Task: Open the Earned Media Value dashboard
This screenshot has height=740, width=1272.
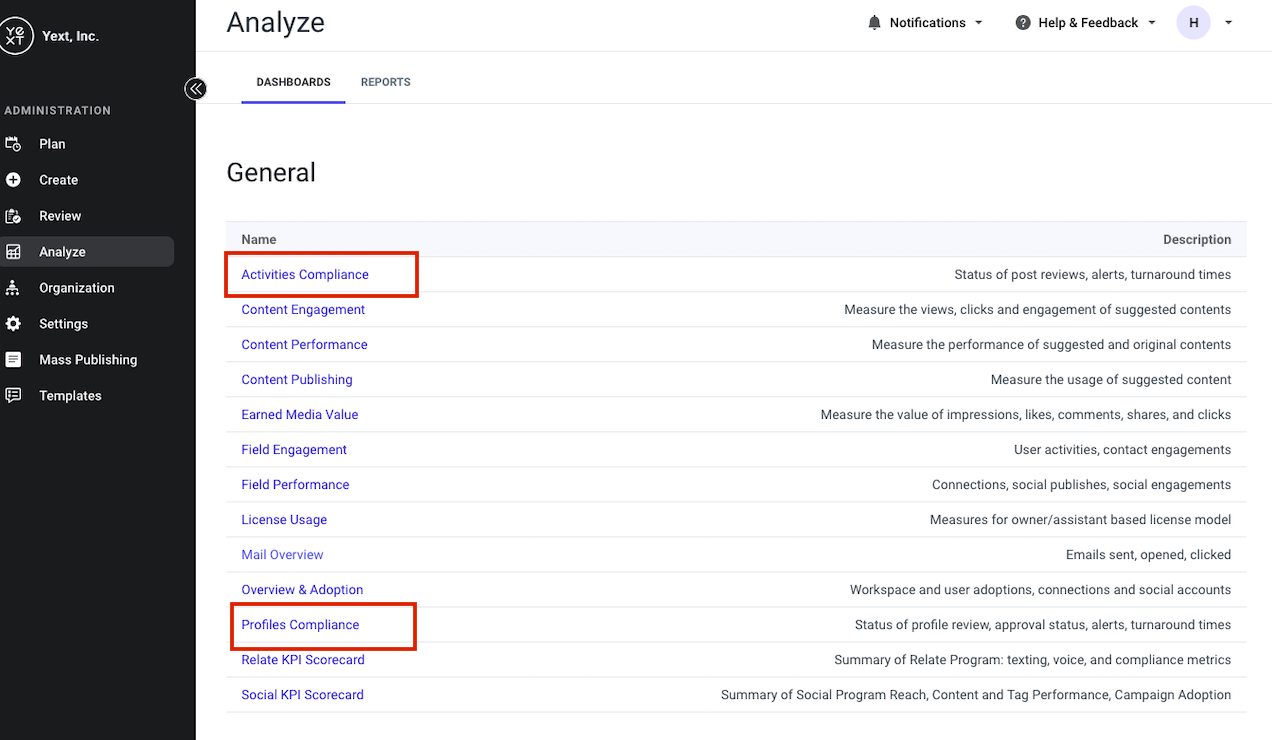Action: click(x=300, y=414)
